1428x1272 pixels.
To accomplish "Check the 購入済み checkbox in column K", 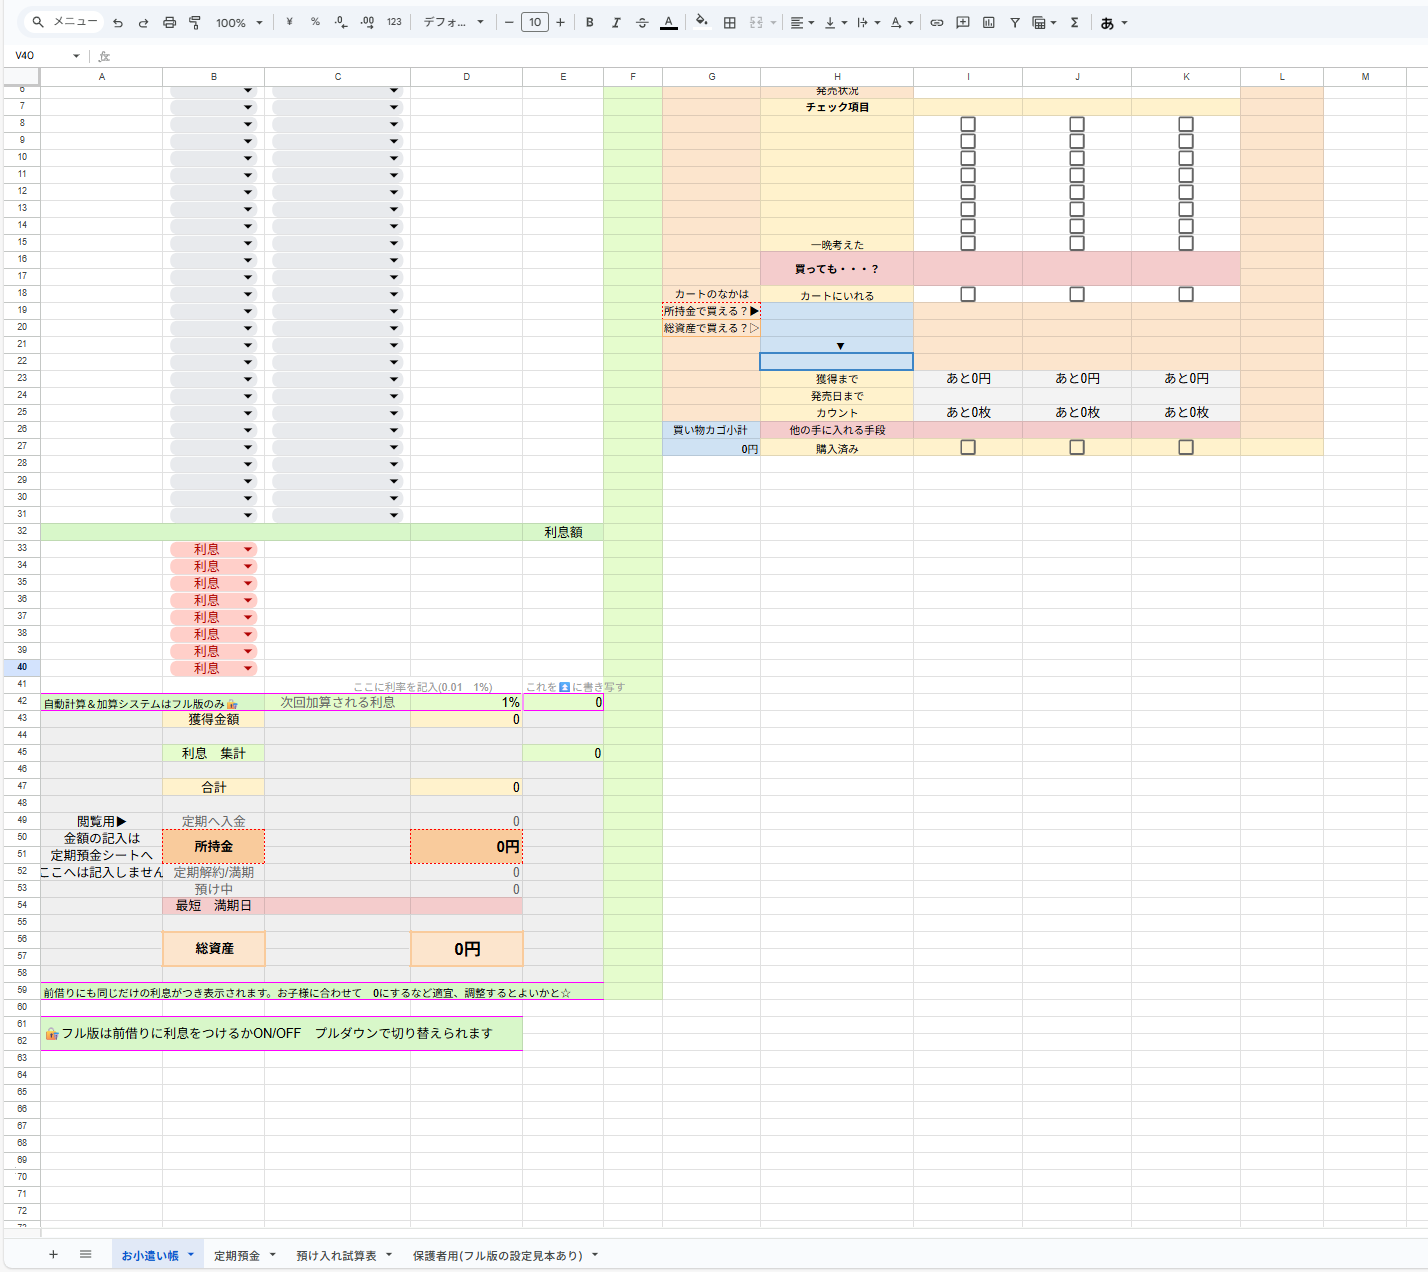I will [x=1186, y=447].
